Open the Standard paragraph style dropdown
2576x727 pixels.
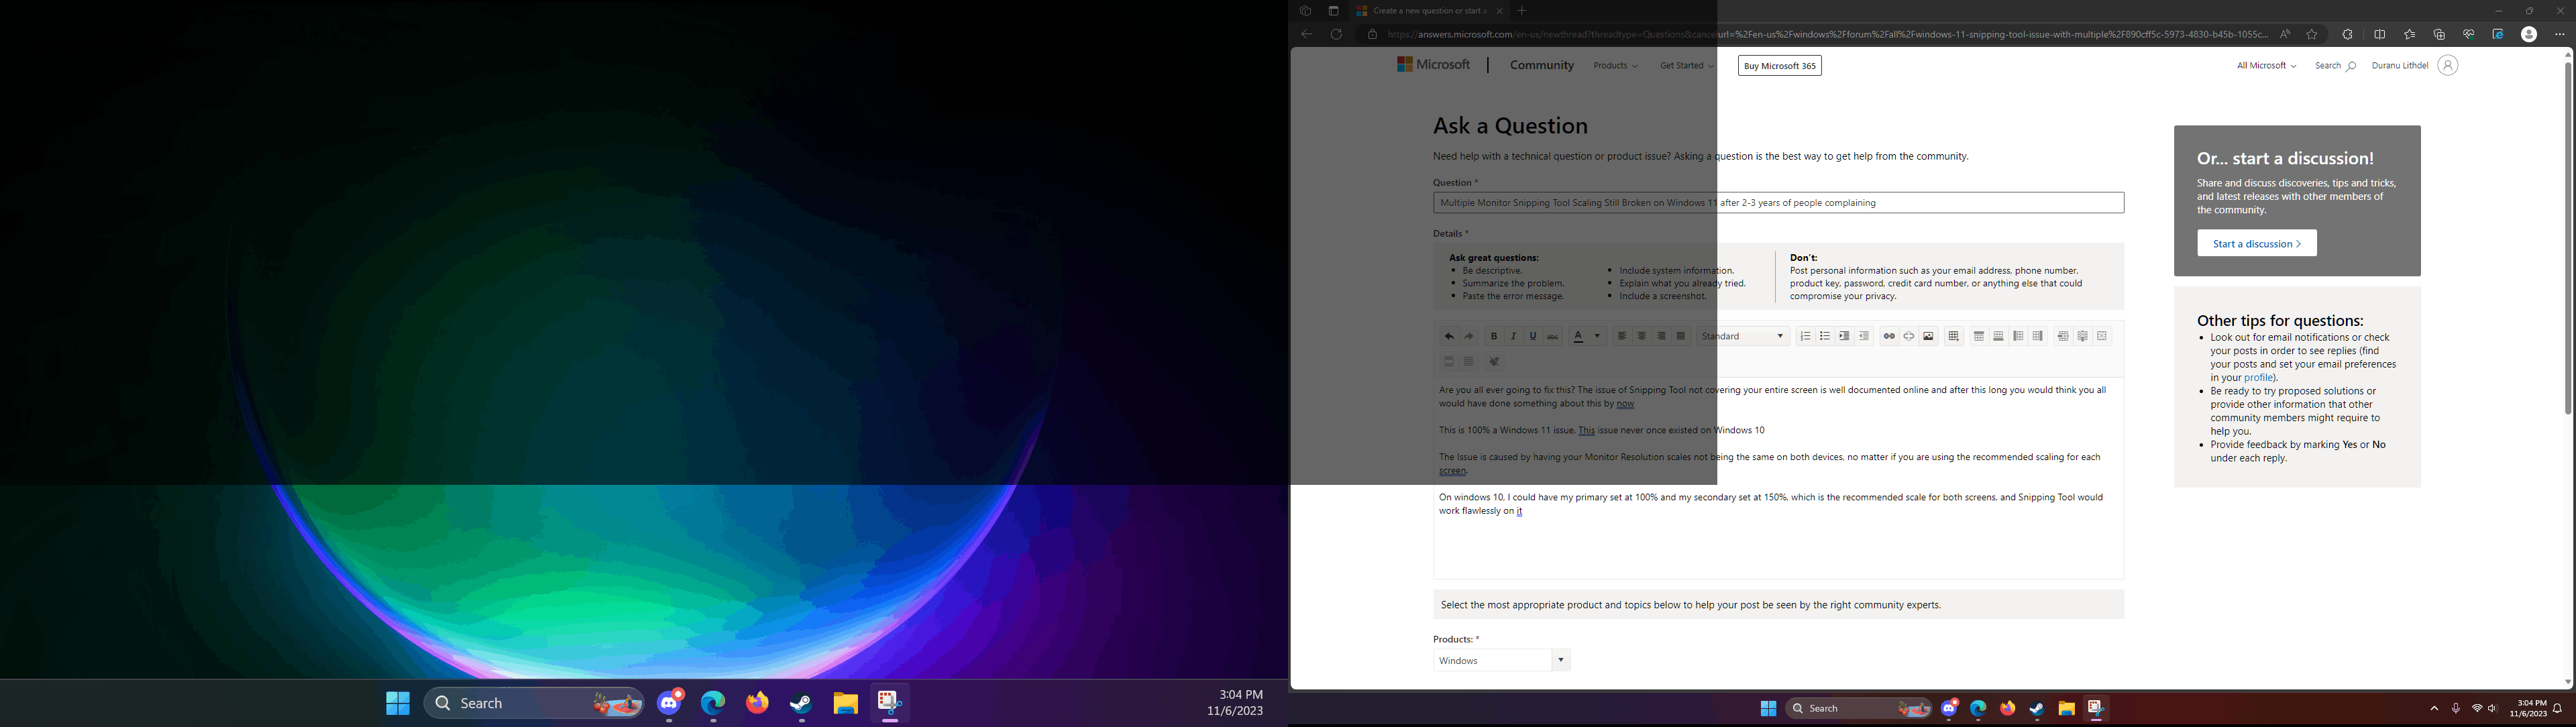(x=1744, y=336)
